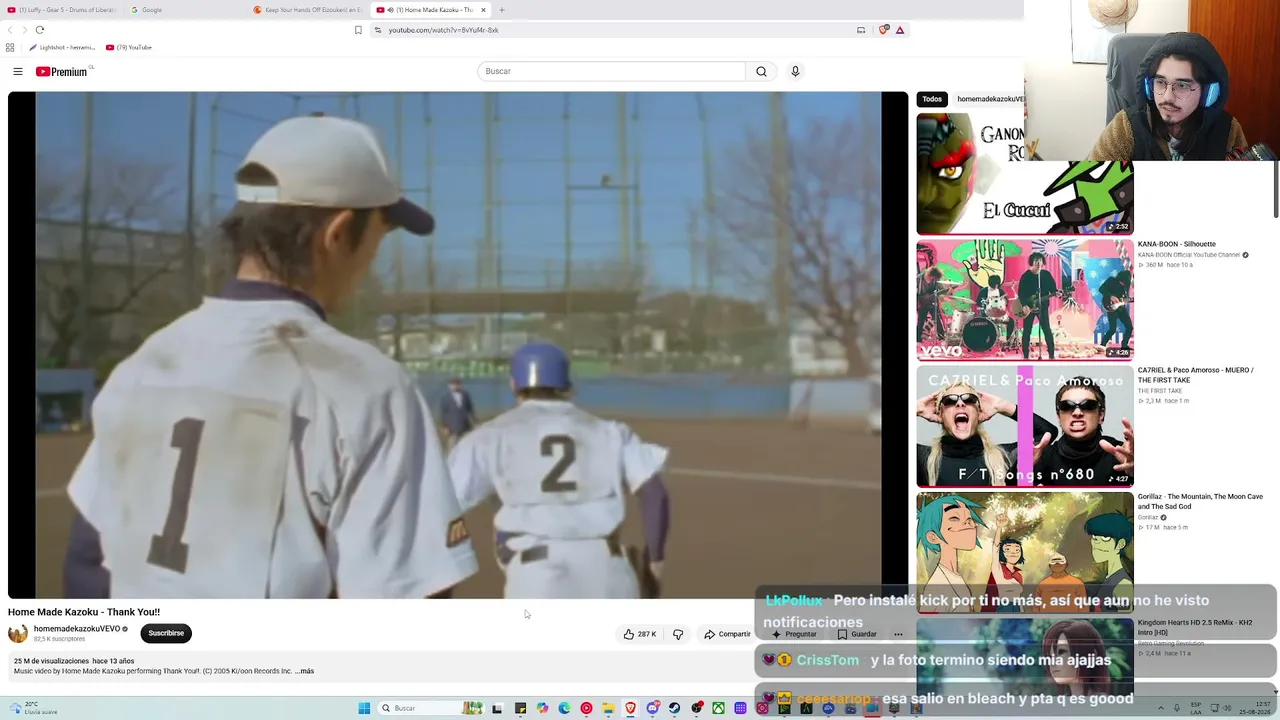Image resolution: width=1280 pixels, height=720 pixels.
Task: Open more actions three-dot menu
Action: 898,634
